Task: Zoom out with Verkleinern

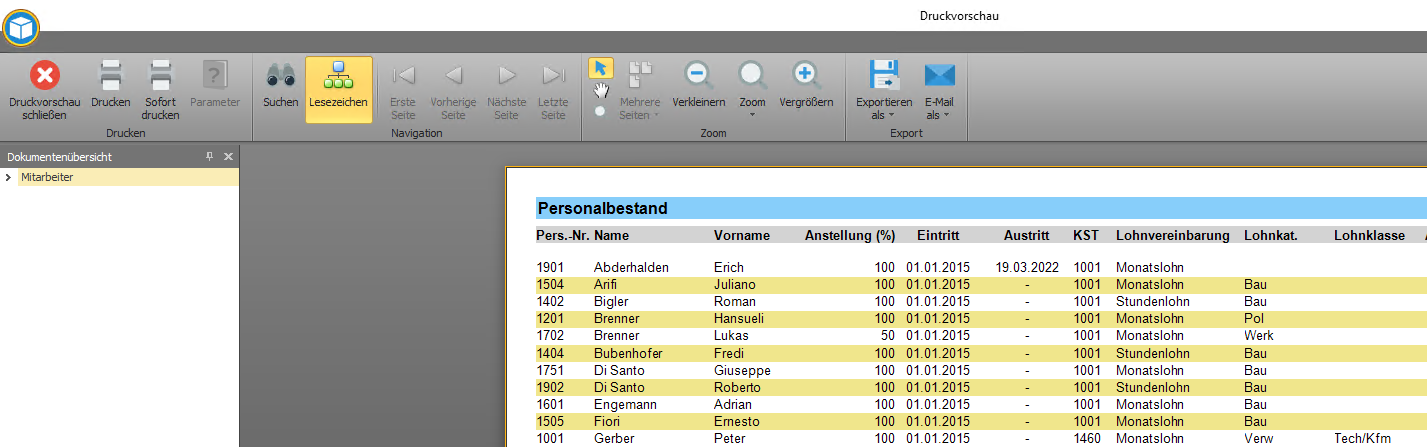Action: click(698, 84)
